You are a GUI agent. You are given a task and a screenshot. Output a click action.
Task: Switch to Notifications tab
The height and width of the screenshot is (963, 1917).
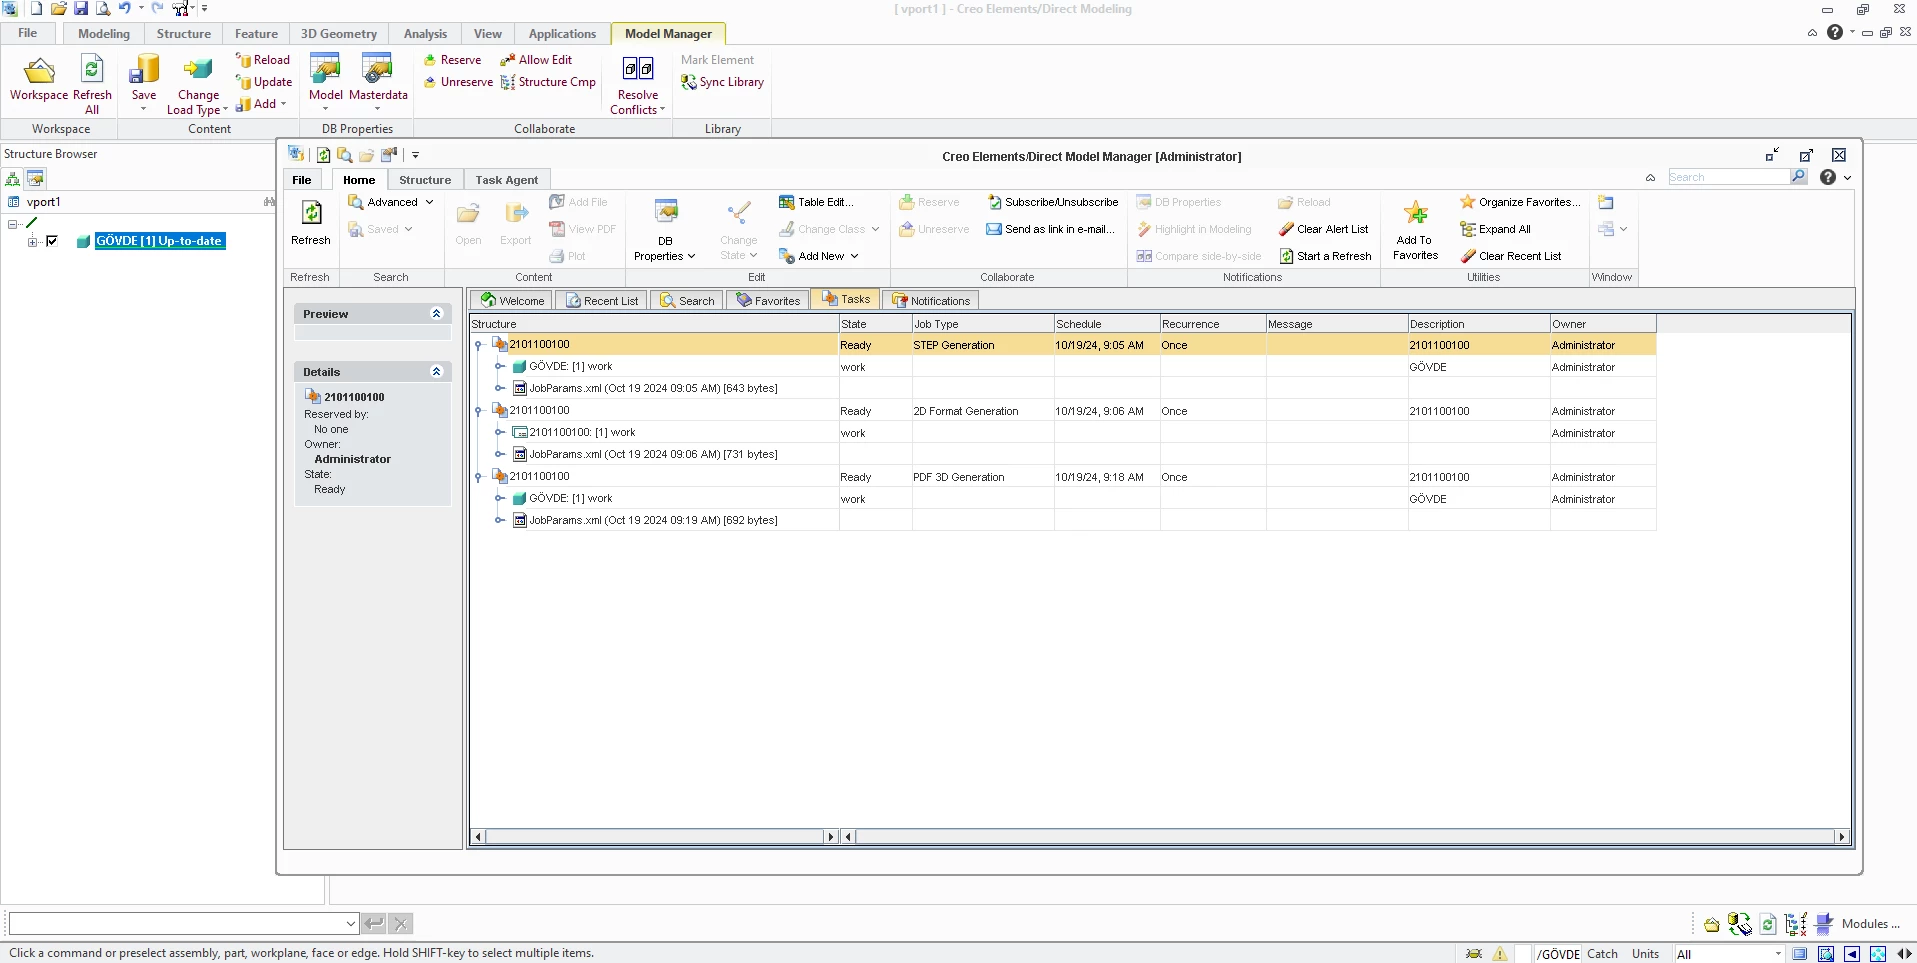tap(931, 300)
